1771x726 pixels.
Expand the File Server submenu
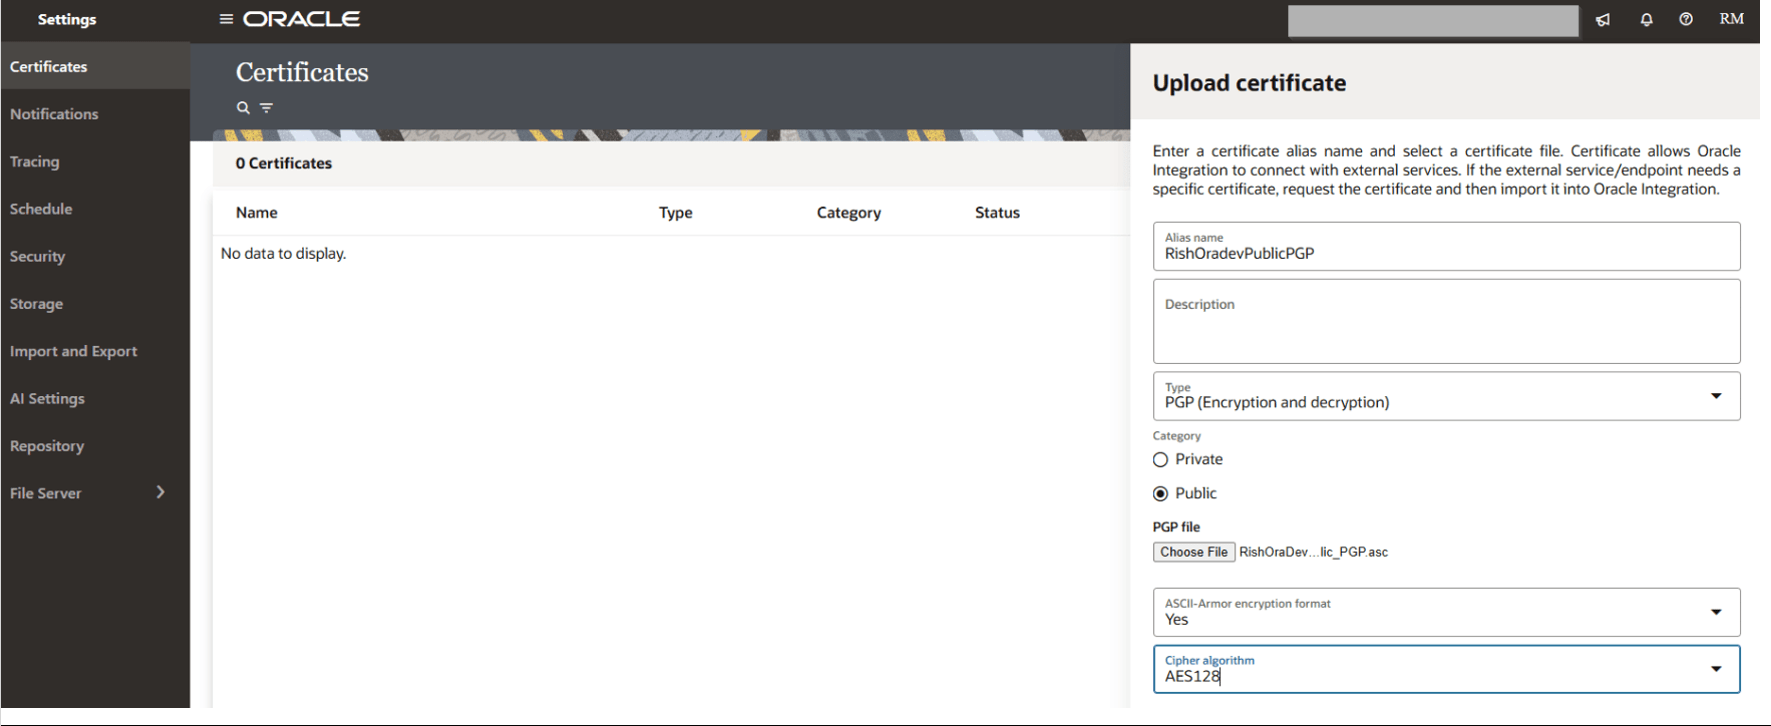(x=160, y=492)
